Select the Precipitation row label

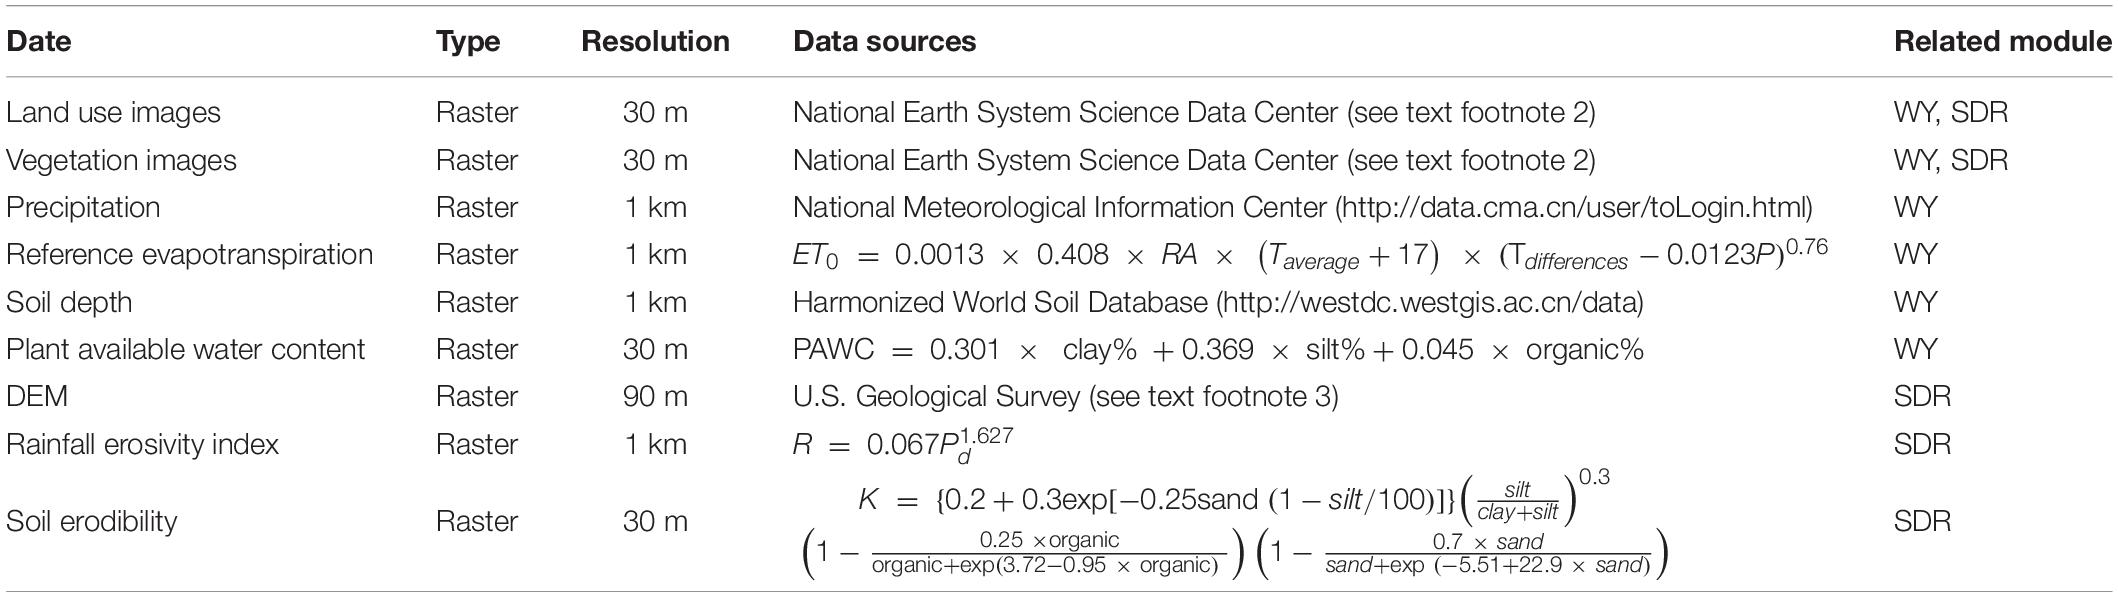[x=83, y=208]
